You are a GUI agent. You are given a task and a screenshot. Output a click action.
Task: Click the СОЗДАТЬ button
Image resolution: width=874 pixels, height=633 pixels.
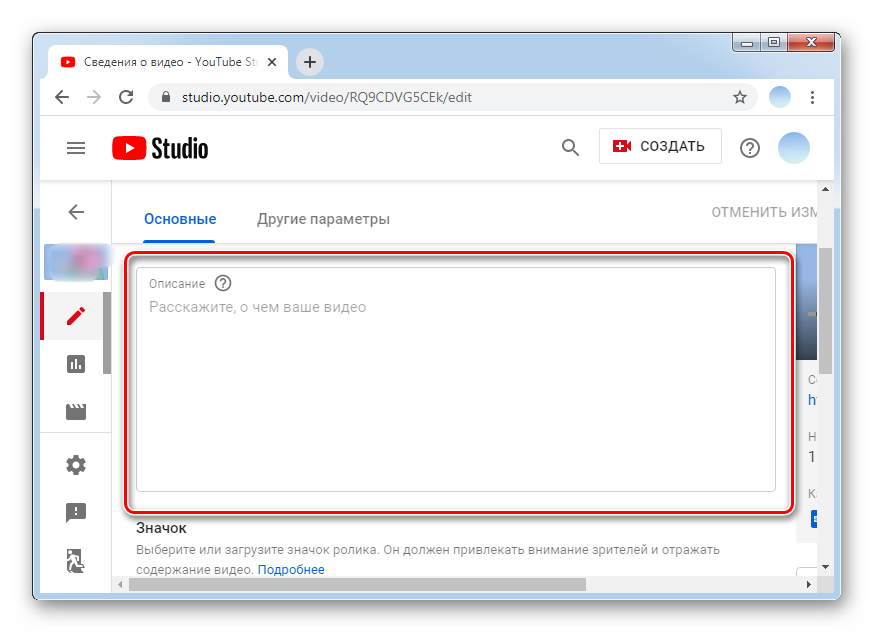click(660, 146)
